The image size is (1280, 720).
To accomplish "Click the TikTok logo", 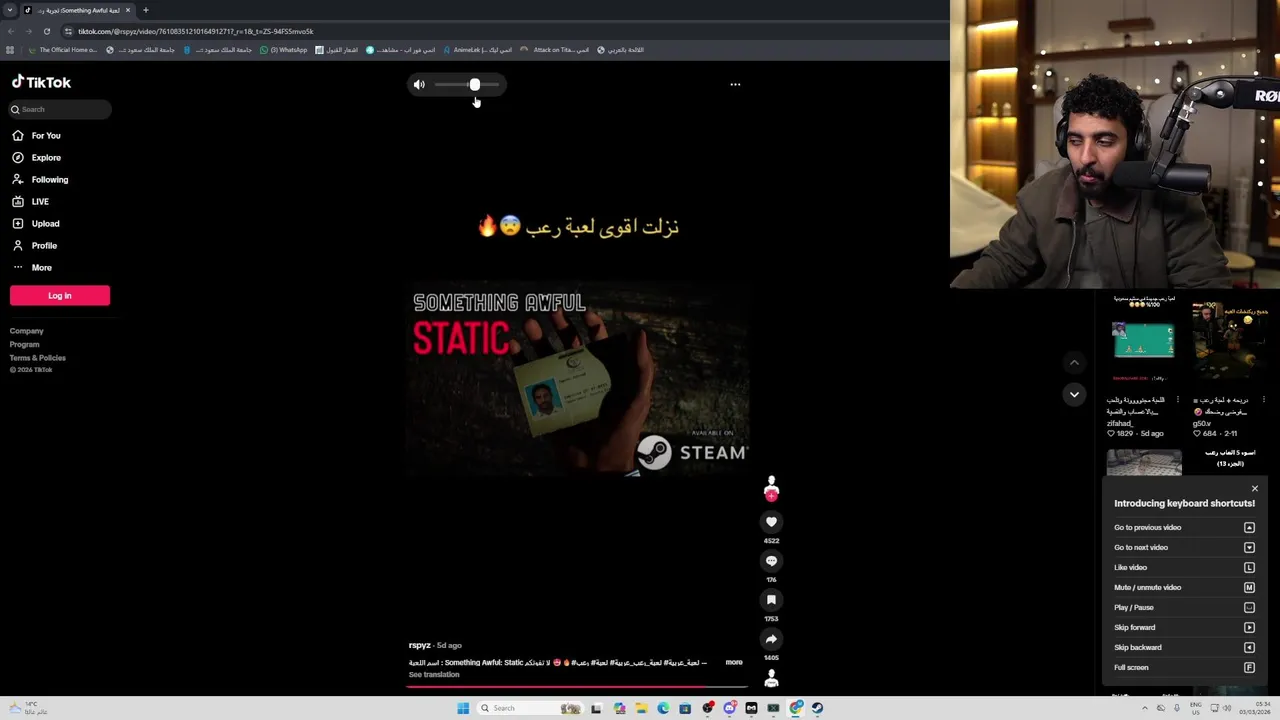I will pyautogui.click(x=41, y=82).
